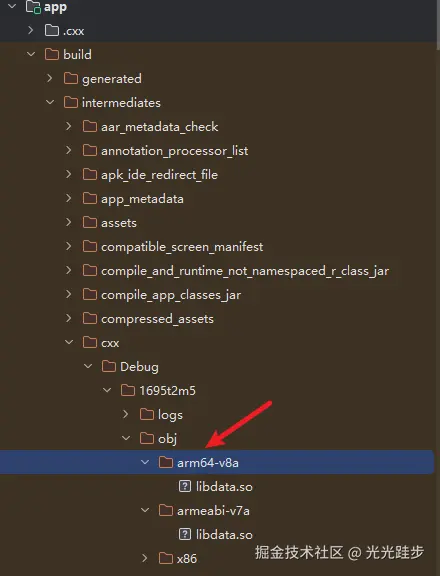This screenshot has height=576, width=440.
Task: Expand the x86 folder arrow
Action: click(x=145, y=558)
